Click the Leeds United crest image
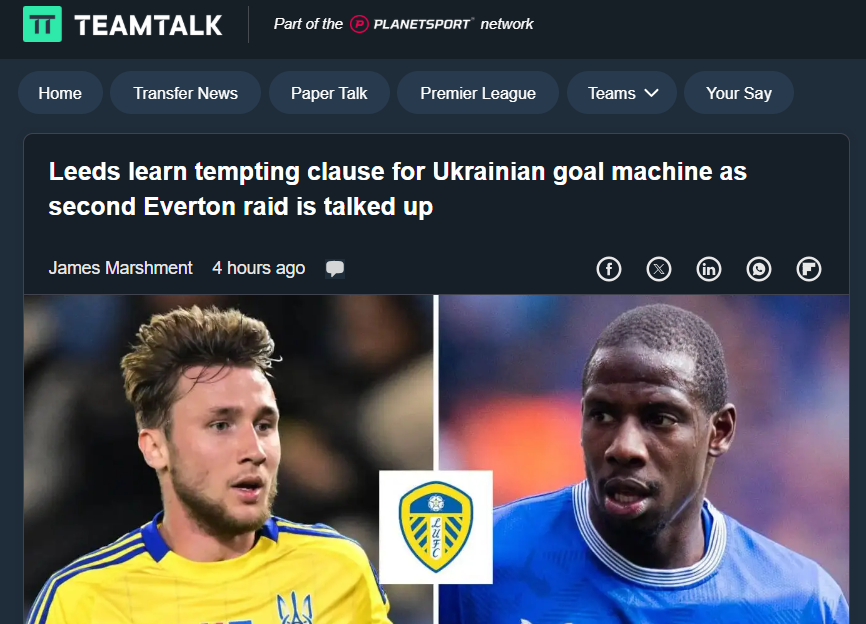This screenshot has width=866, height=624. (436, 527)
